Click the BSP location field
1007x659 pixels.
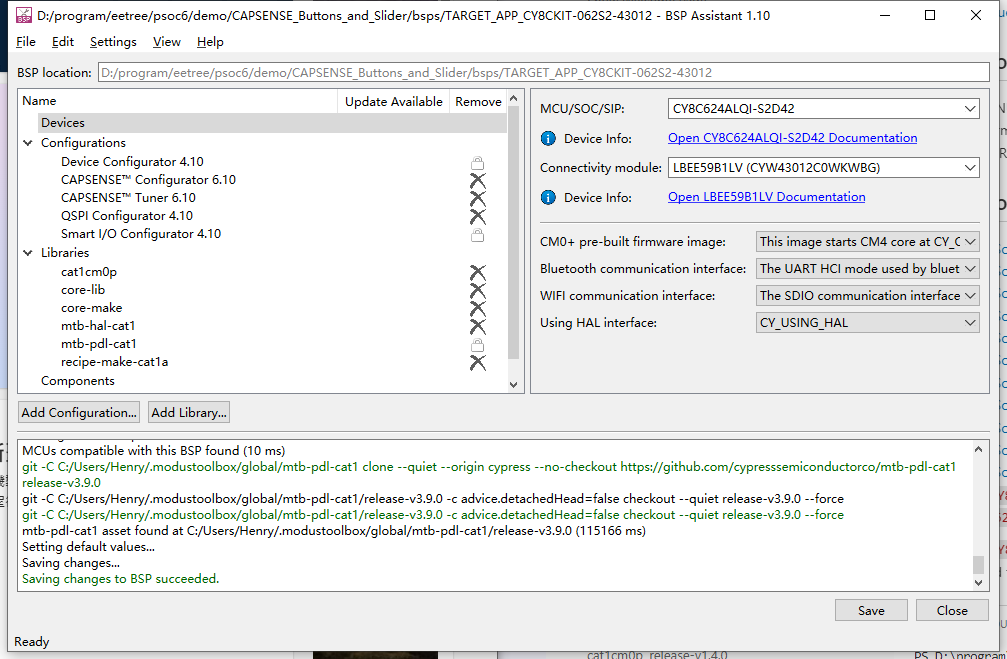[x=543, y=73]
